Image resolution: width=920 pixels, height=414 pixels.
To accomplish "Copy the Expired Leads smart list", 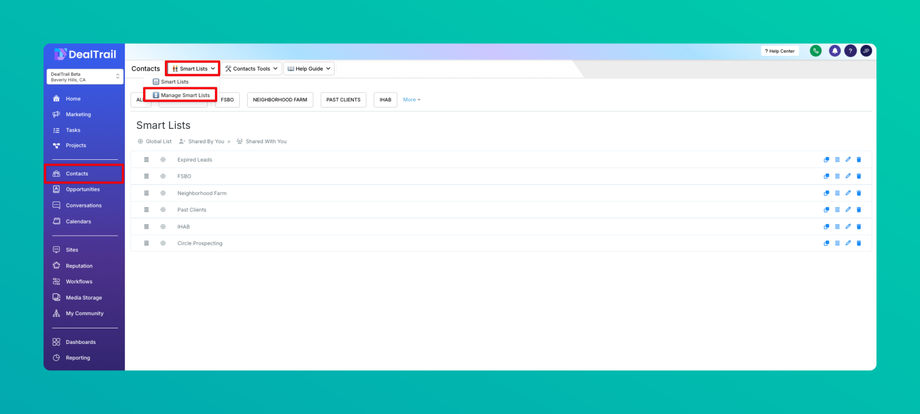I will pos(826,160).
